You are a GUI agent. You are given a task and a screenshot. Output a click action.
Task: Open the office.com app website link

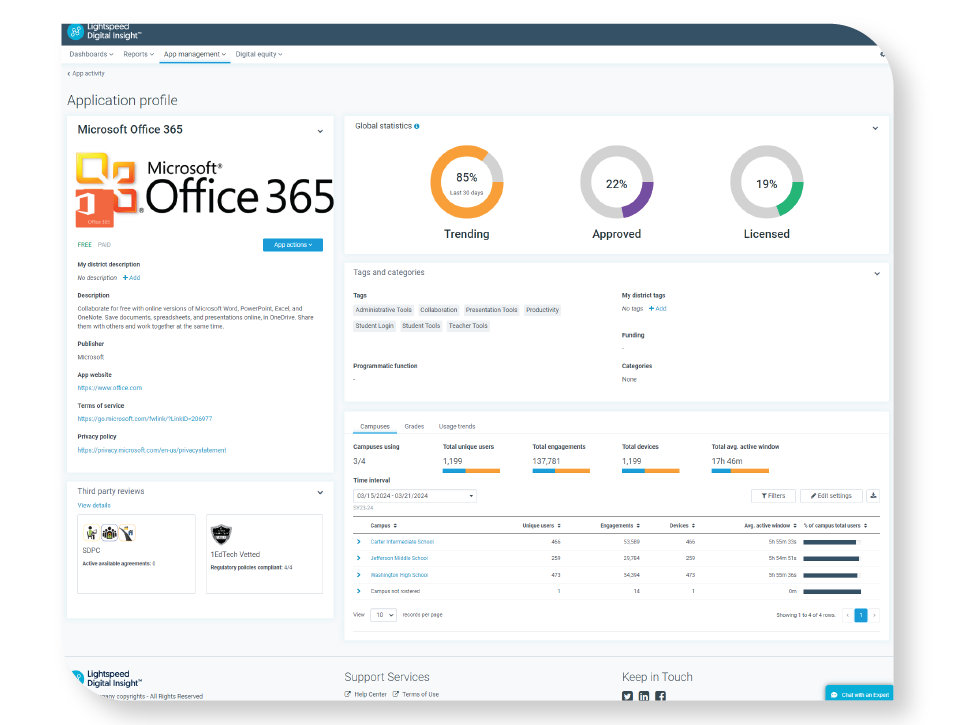(x=110, y=388)
